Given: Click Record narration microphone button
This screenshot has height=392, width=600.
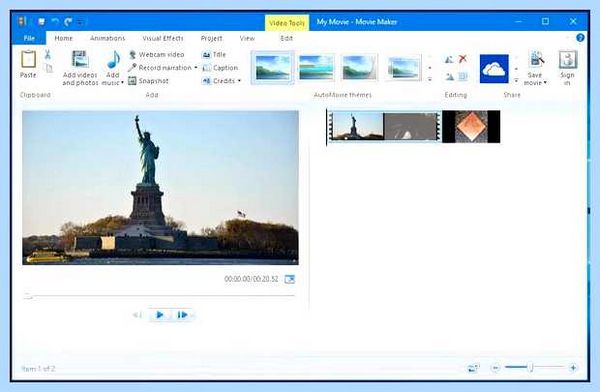Looking at the screenshot, I should [x=160, y=68].
